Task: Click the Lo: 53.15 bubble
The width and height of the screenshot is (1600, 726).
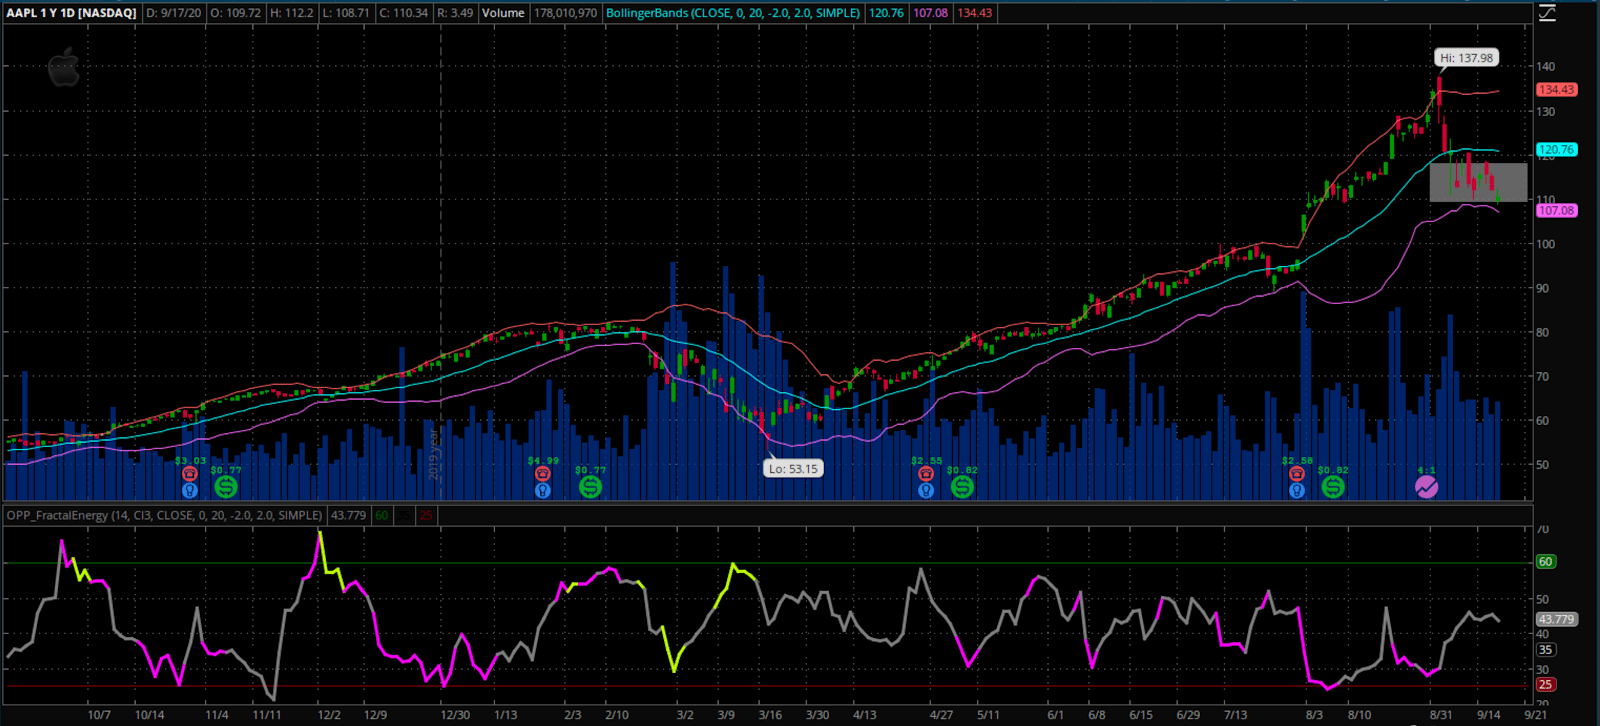Action: (x=794, y=468)
